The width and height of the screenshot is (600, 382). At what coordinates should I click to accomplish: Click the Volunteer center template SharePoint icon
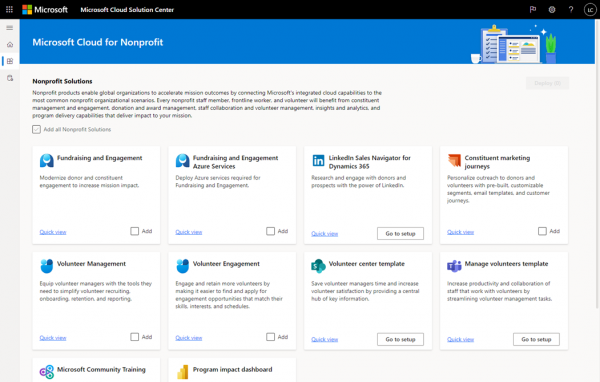point(318,266)
